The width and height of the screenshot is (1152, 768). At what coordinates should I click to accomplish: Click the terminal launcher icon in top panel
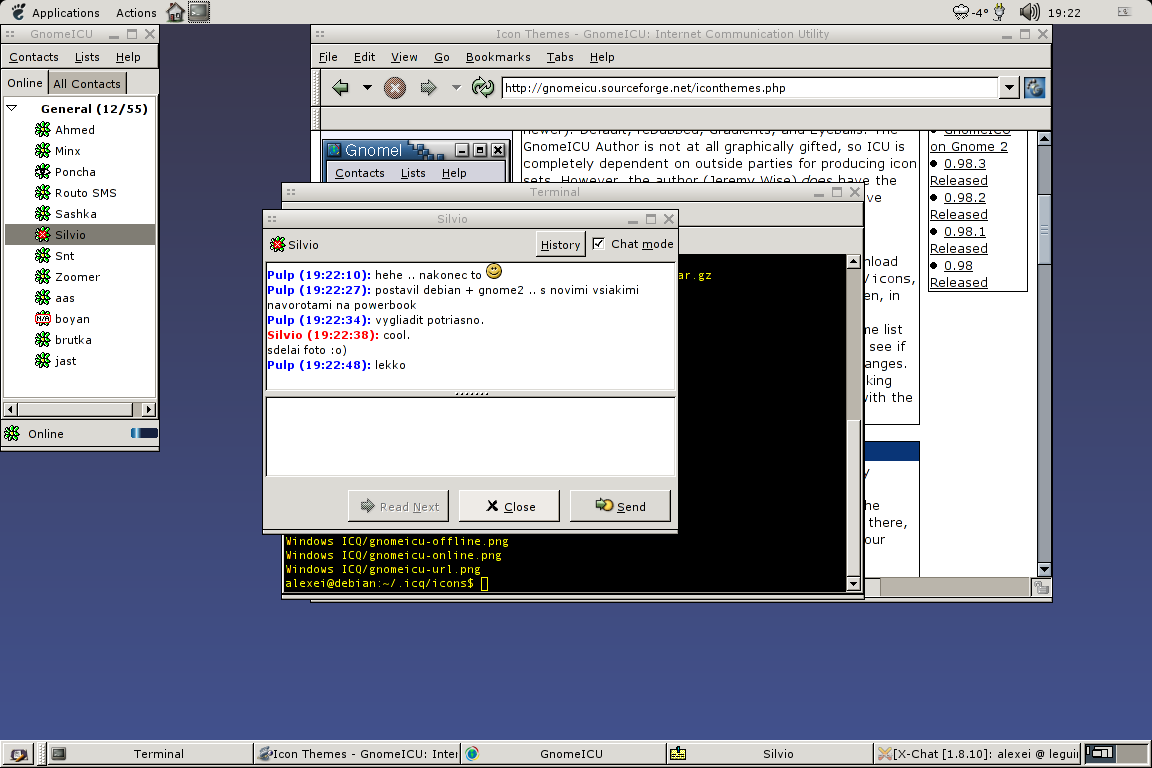click(199, 12)
